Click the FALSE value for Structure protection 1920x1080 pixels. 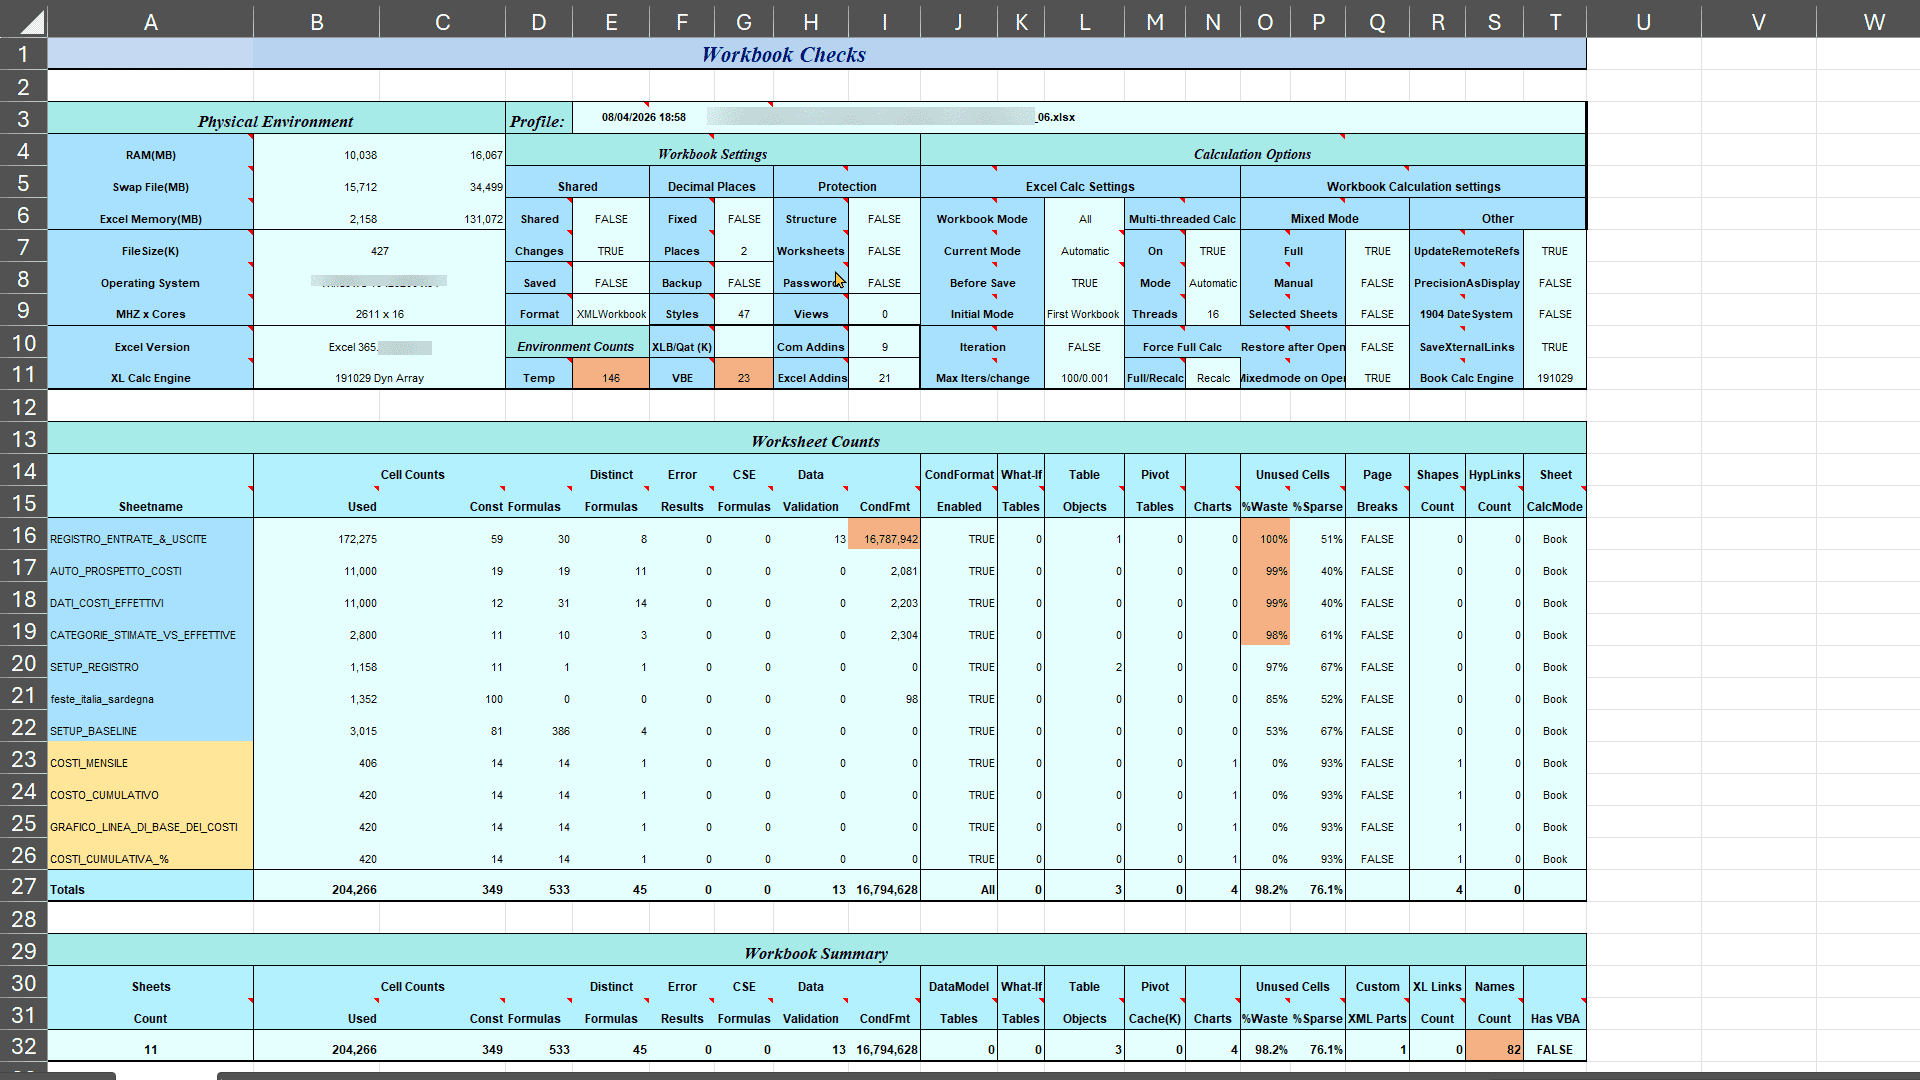click(884, 219)
